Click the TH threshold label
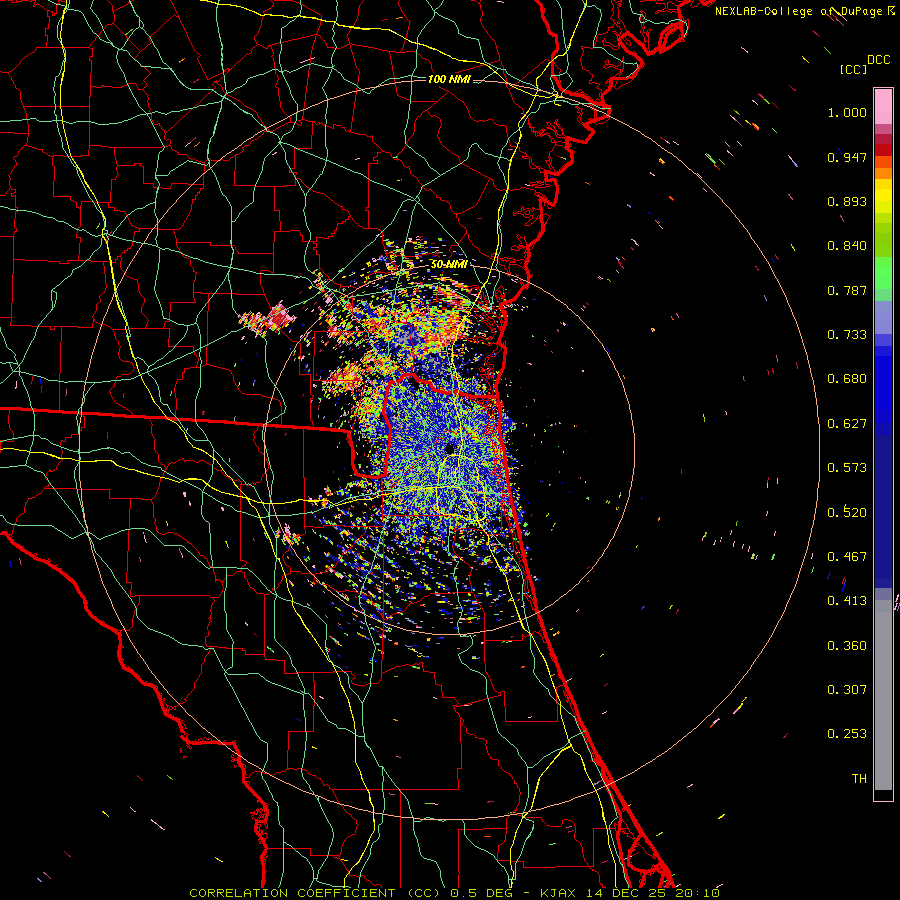The image size is (900, 900). point(859,779)
